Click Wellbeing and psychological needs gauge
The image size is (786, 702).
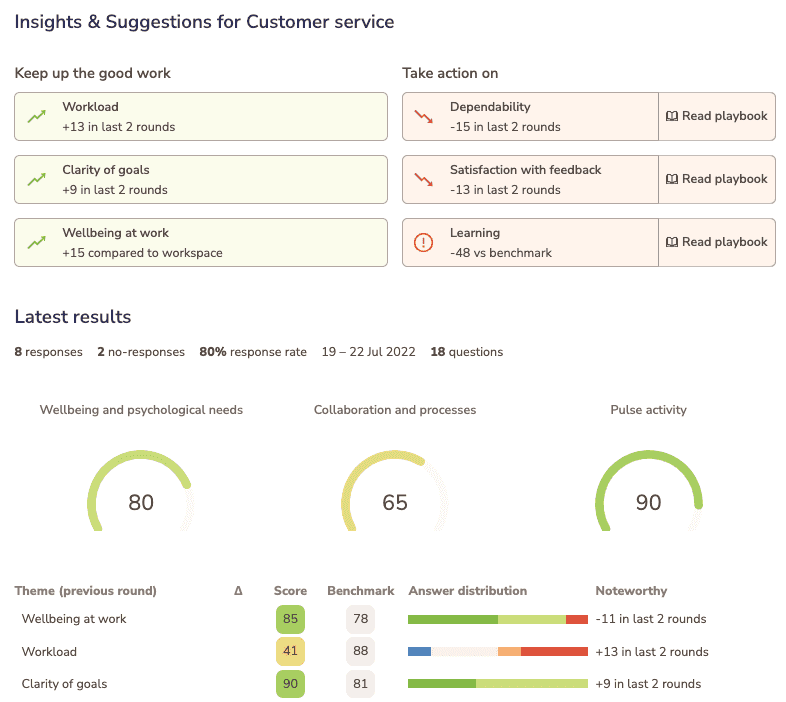click(x=141, y=490)
